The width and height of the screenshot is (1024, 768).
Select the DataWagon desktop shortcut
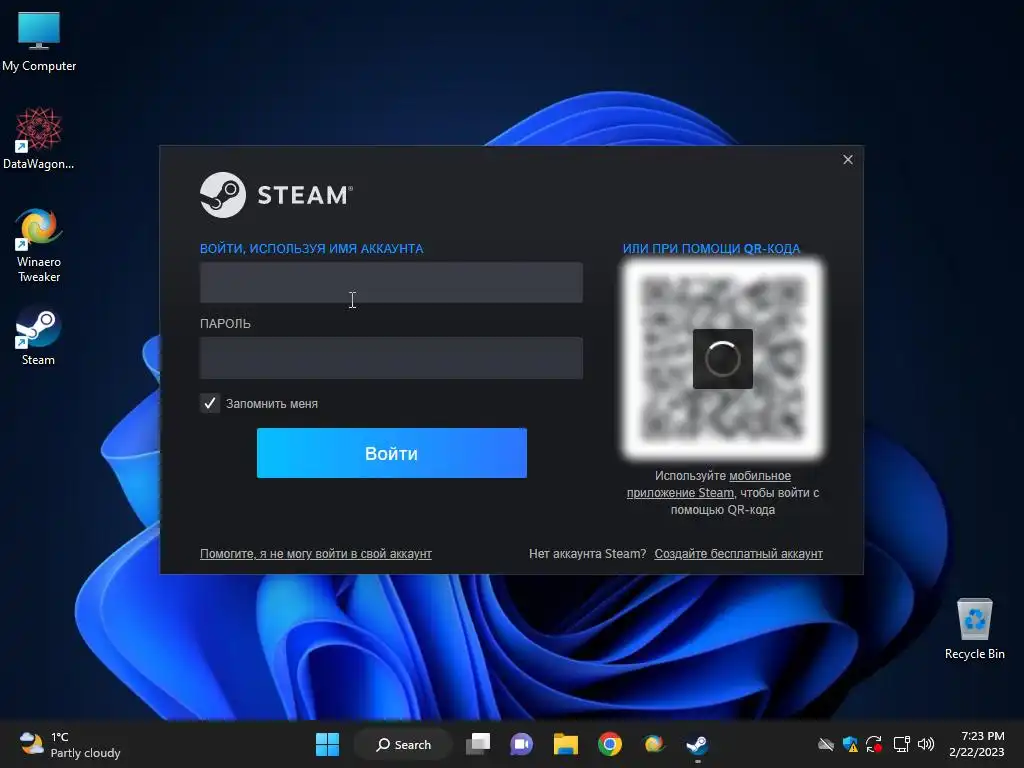coord(39,139)
